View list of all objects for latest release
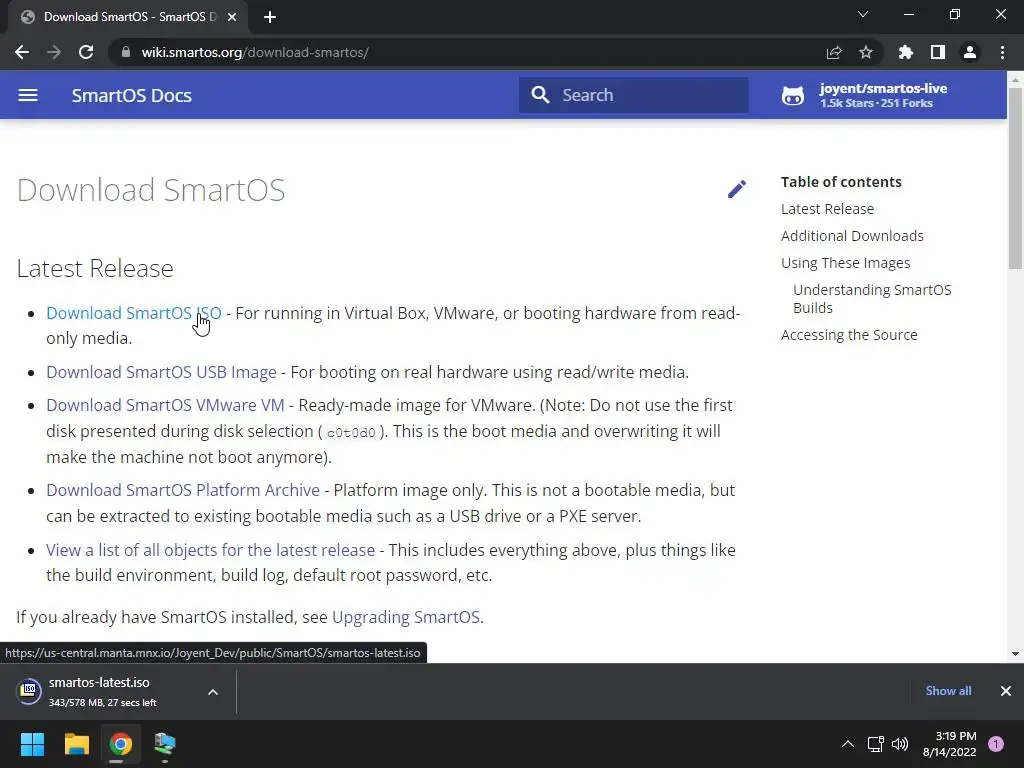Image resolution: width=1024 pixels, height=768 pixels. 210,550
